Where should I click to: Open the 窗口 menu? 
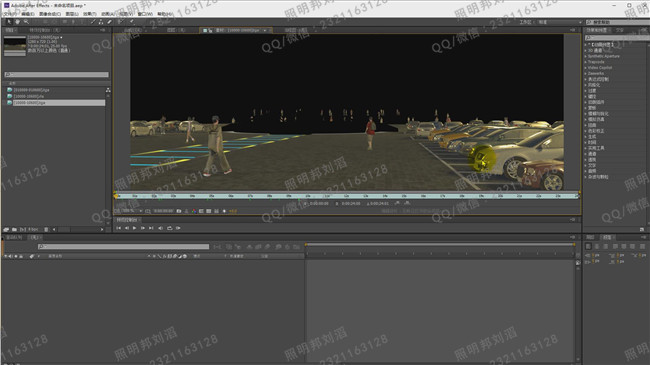(145, 14)
